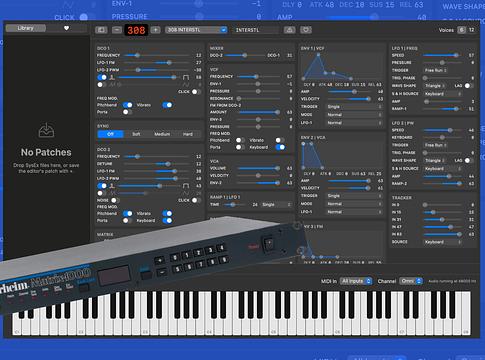Click the DCO 2 DETUNE slider

[x=156, y=164]
